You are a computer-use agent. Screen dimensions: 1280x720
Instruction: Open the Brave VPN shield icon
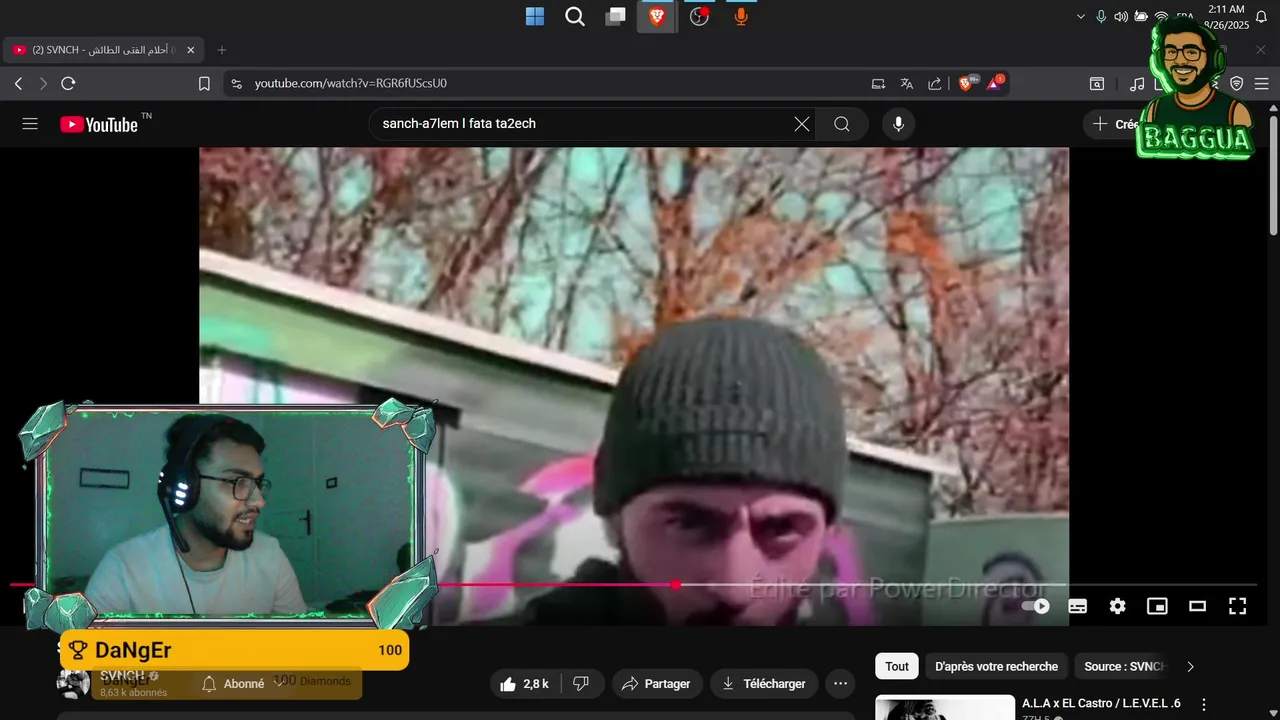[x=1237, y=84]
